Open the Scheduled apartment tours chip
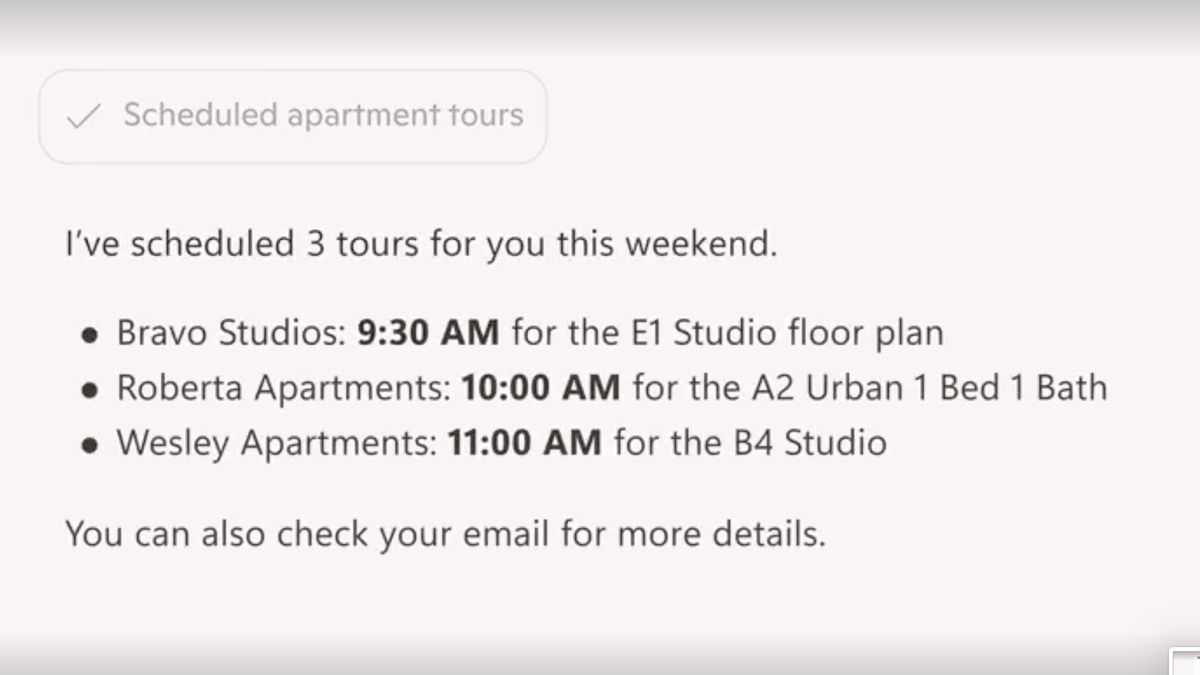Image resolution: width=1200 pixels, height=675 pixels. (x=322, y=116)
